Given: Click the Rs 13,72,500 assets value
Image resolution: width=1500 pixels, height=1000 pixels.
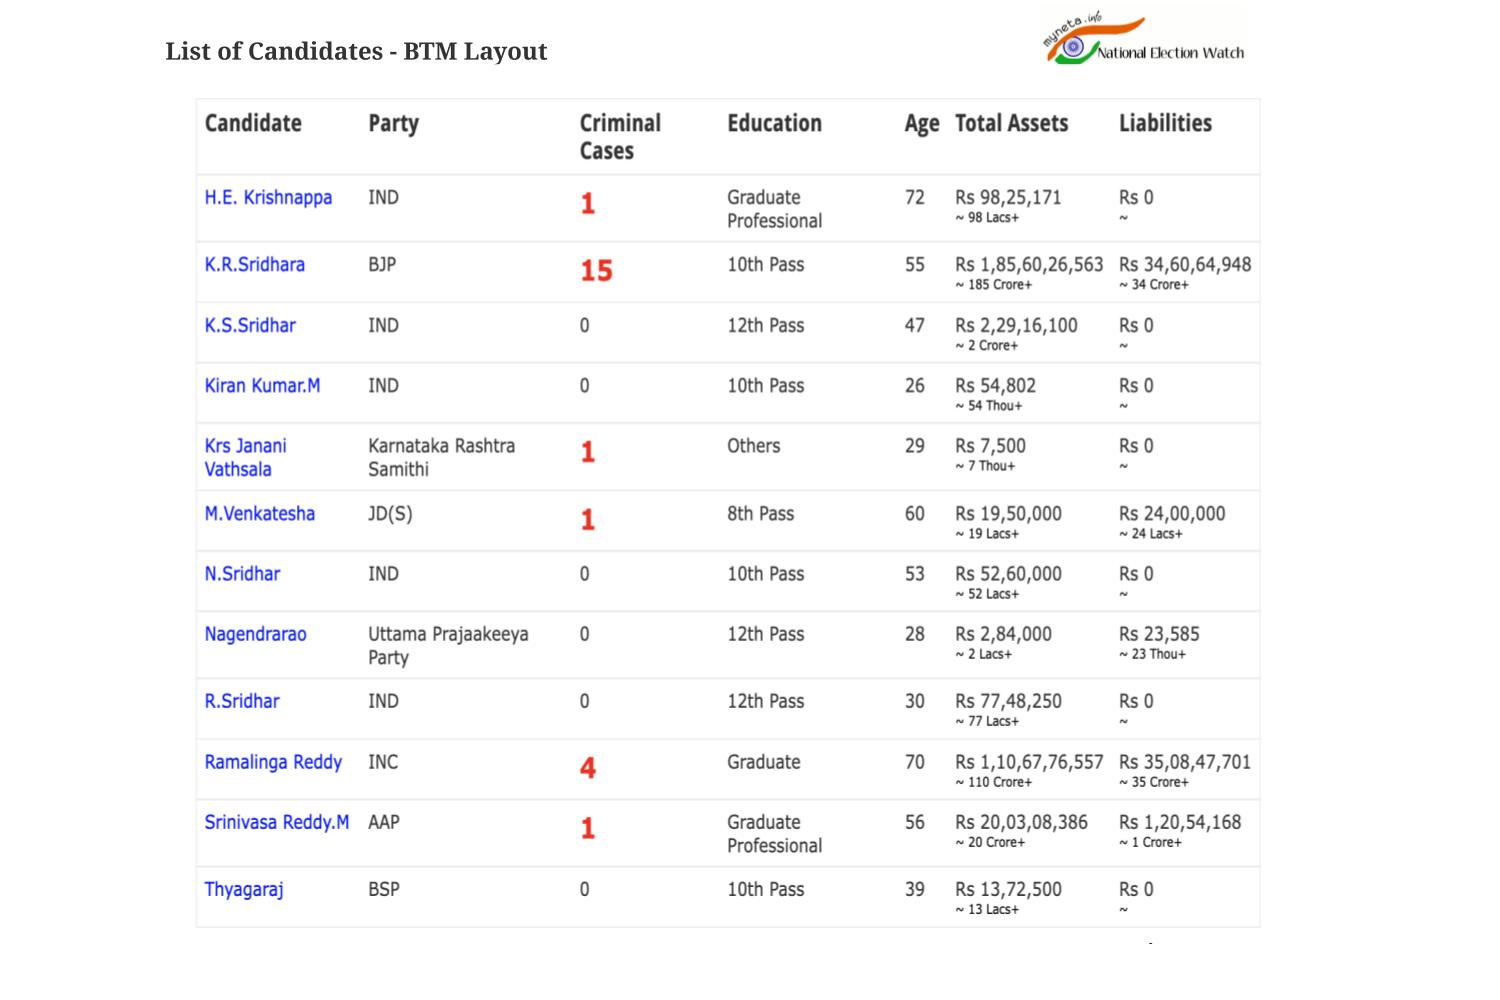Looking at the screenshot, I should pyautogui.click(x=1008, y=889).
